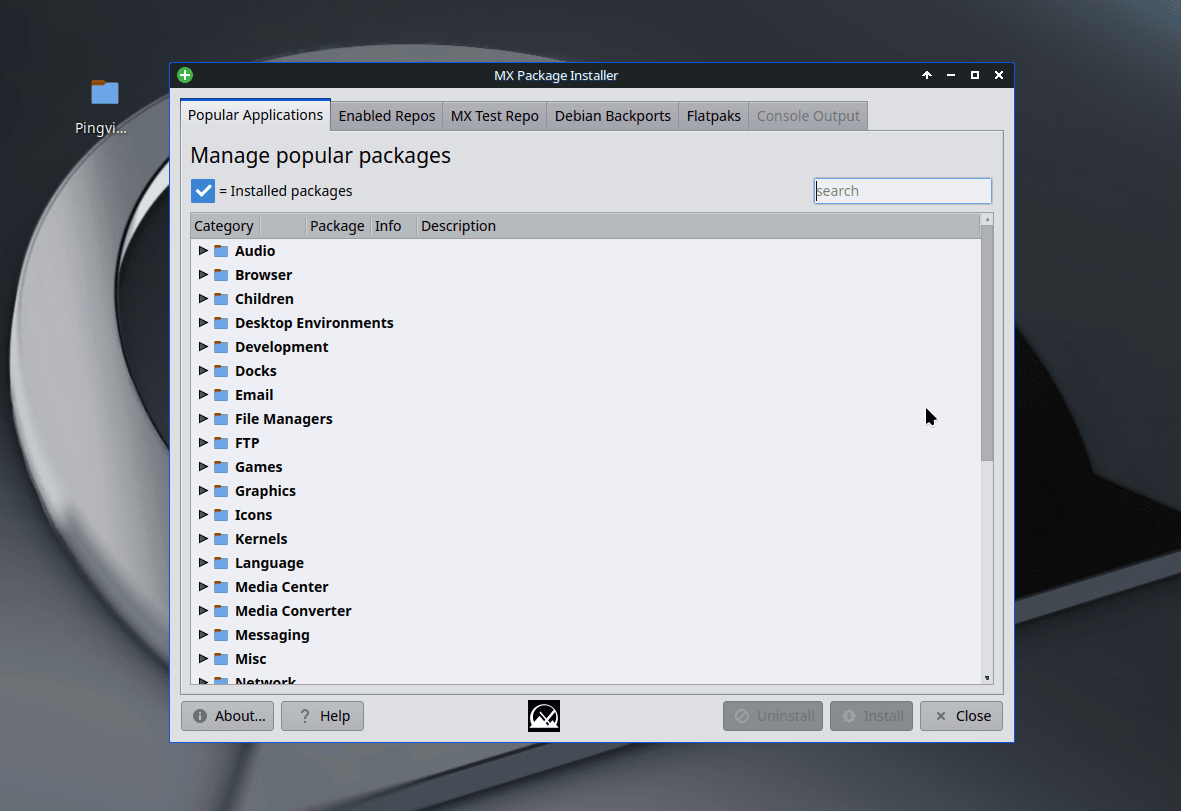Open the Debian Backports tab

(612, 116)
